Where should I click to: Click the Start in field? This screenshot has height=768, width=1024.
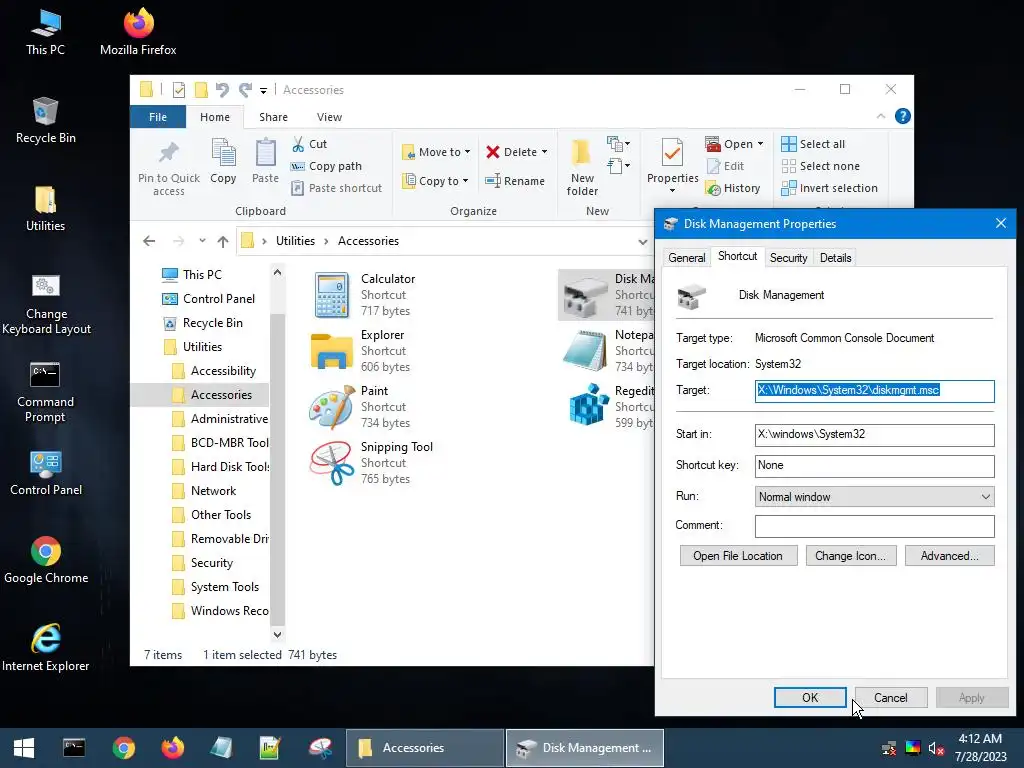point(874,434)
